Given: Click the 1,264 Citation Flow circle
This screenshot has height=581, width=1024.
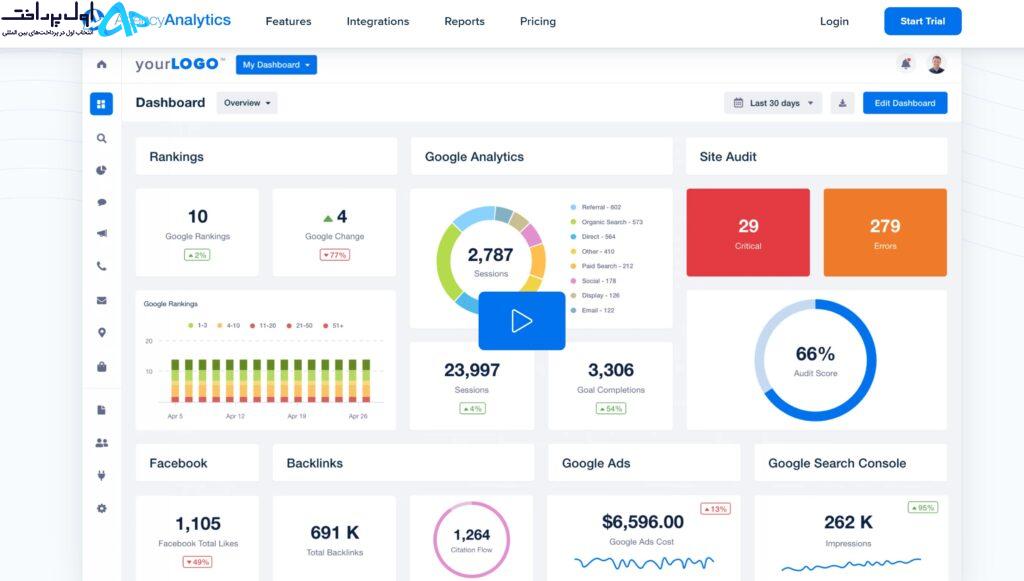Looking at the screenshot, I should 472,539.
